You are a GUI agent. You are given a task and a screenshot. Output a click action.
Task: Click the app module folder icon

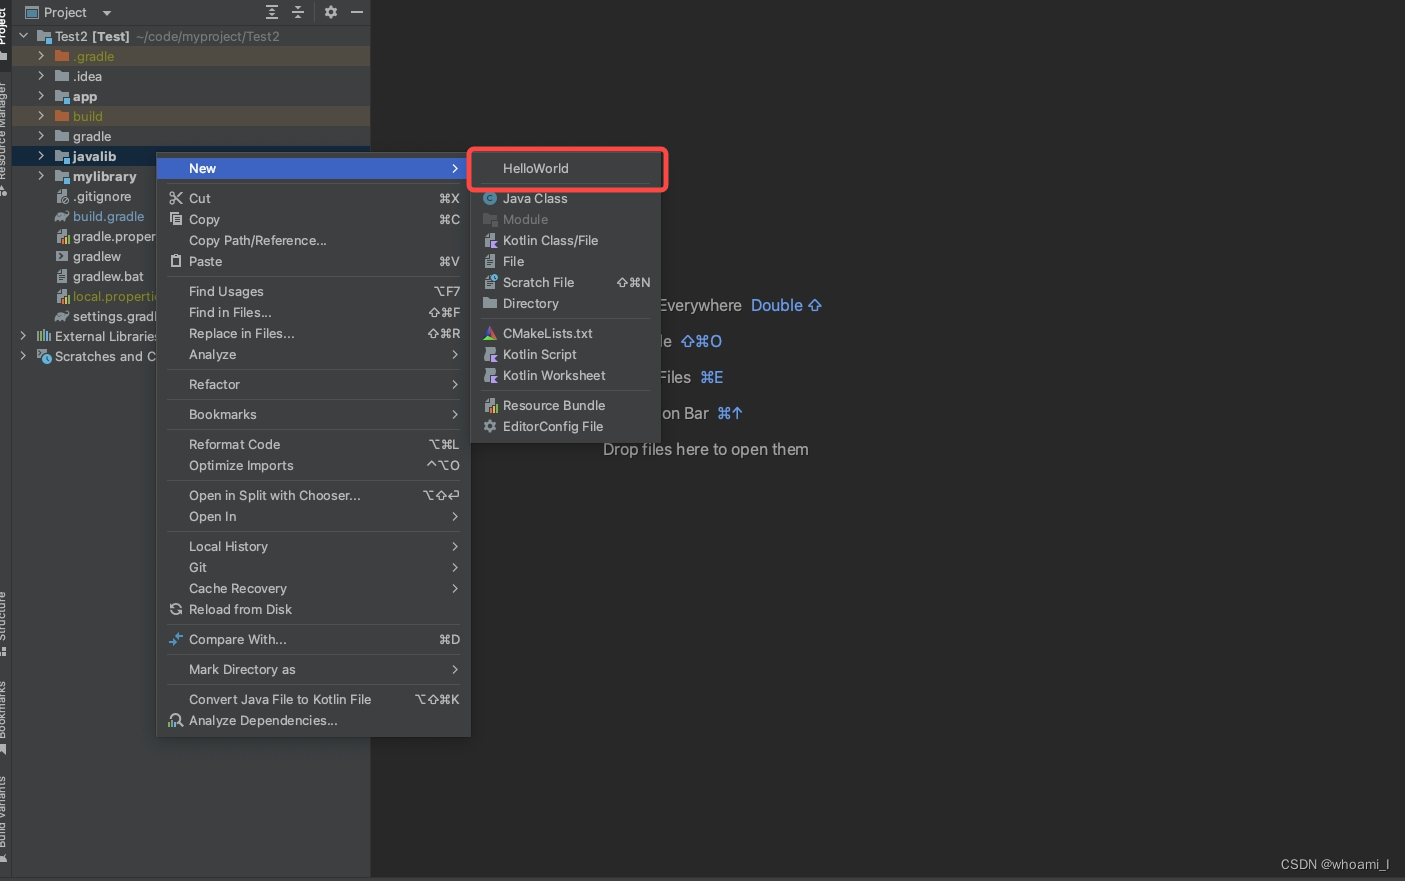62,96
